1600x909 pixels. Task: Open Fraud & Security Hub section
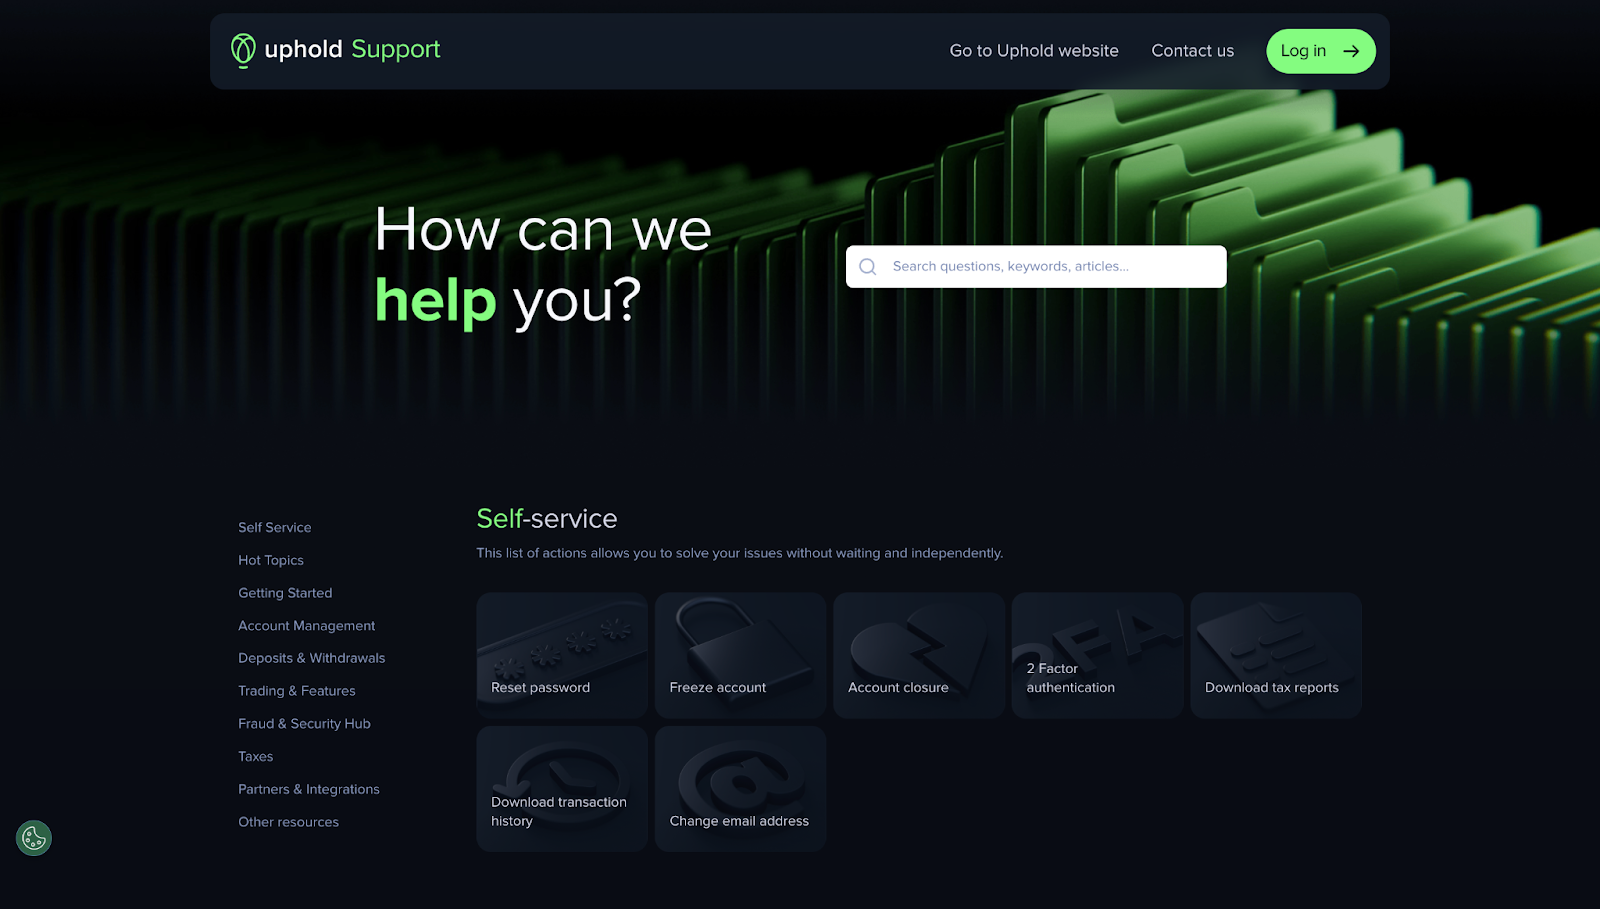pos(305,724)
